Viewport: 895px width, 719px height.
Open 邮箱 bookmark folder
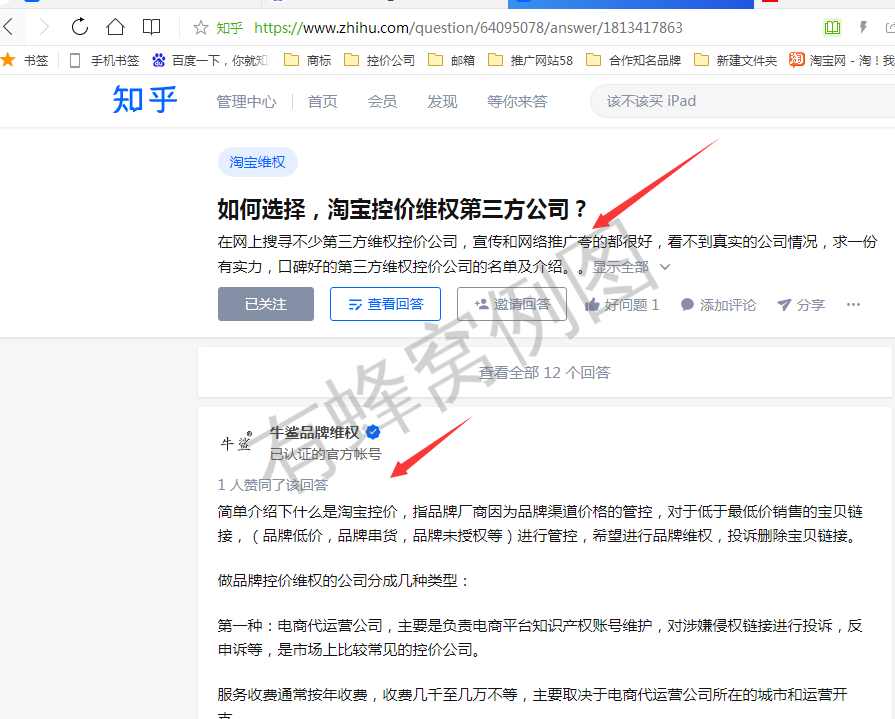tap(451, 60)
